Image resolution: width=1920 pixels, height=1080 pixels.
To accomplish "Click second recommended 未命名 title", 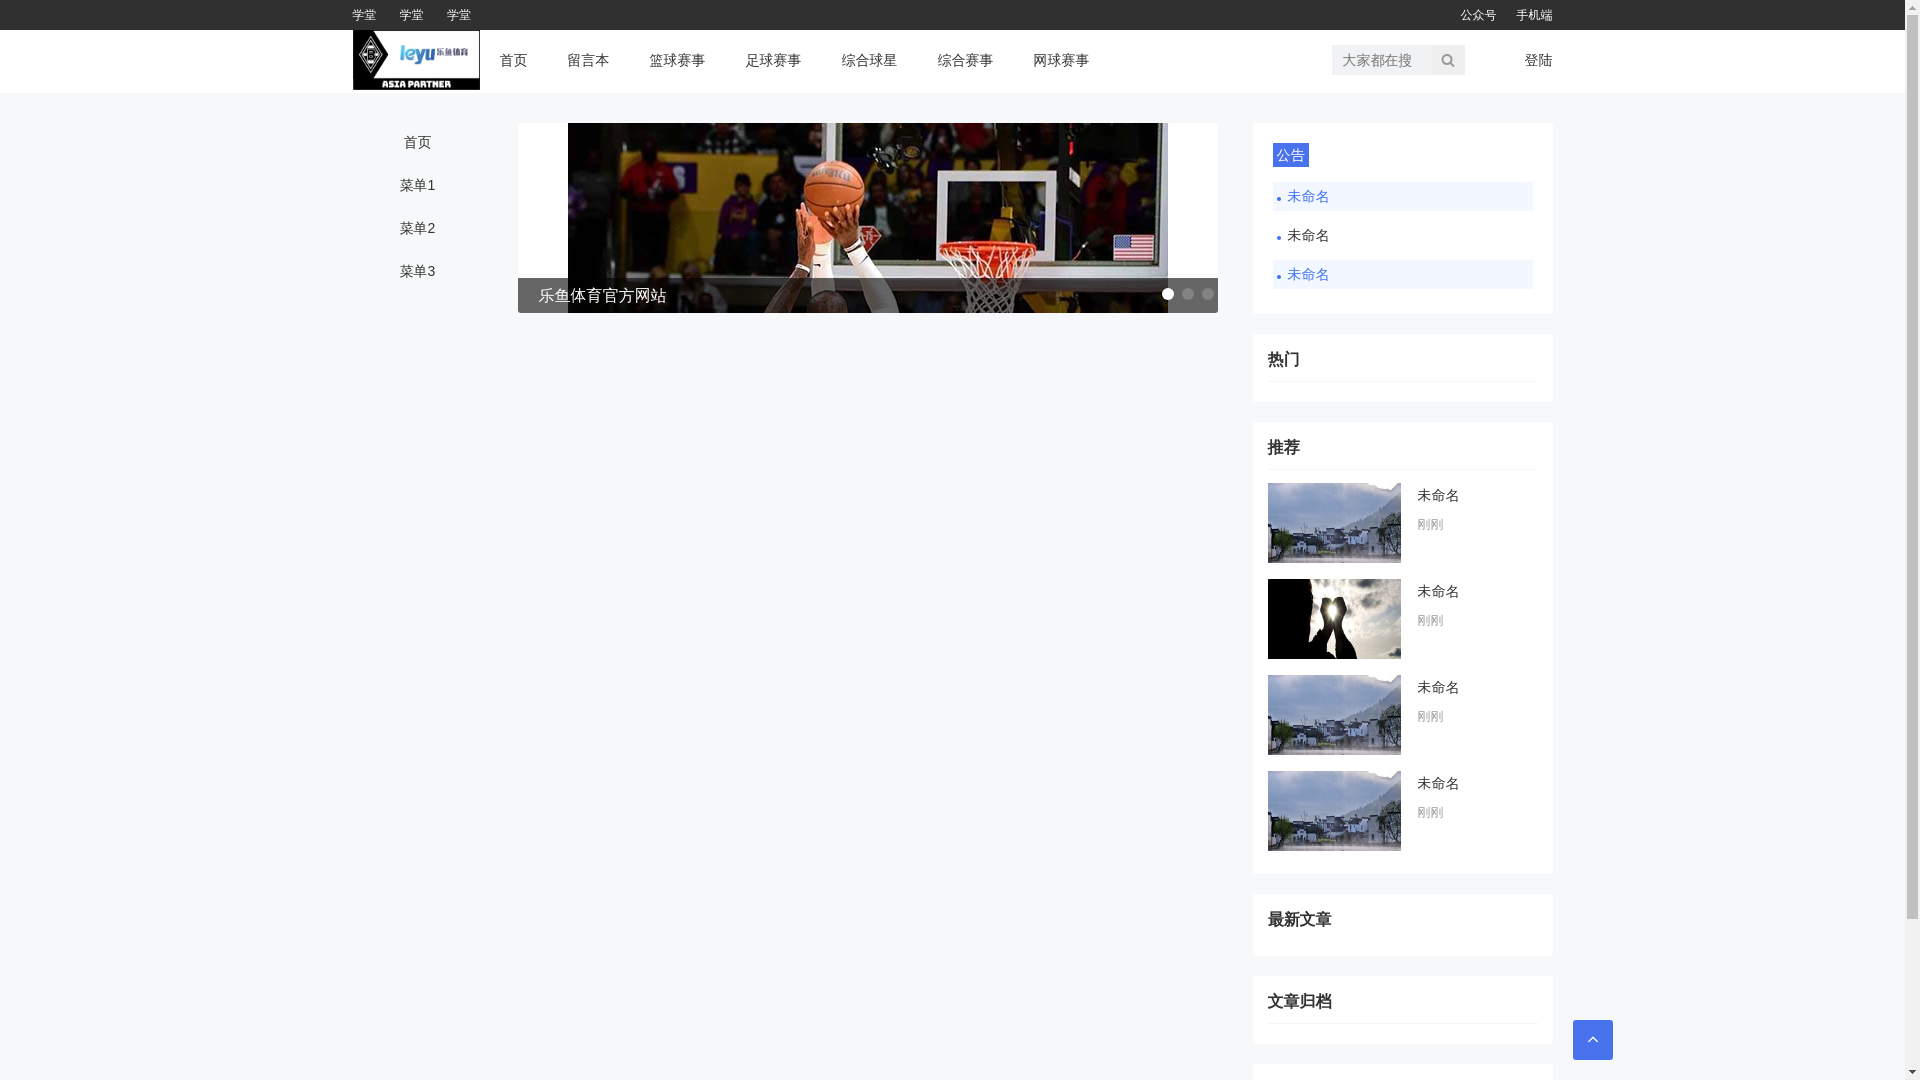I will point(1438,592).
